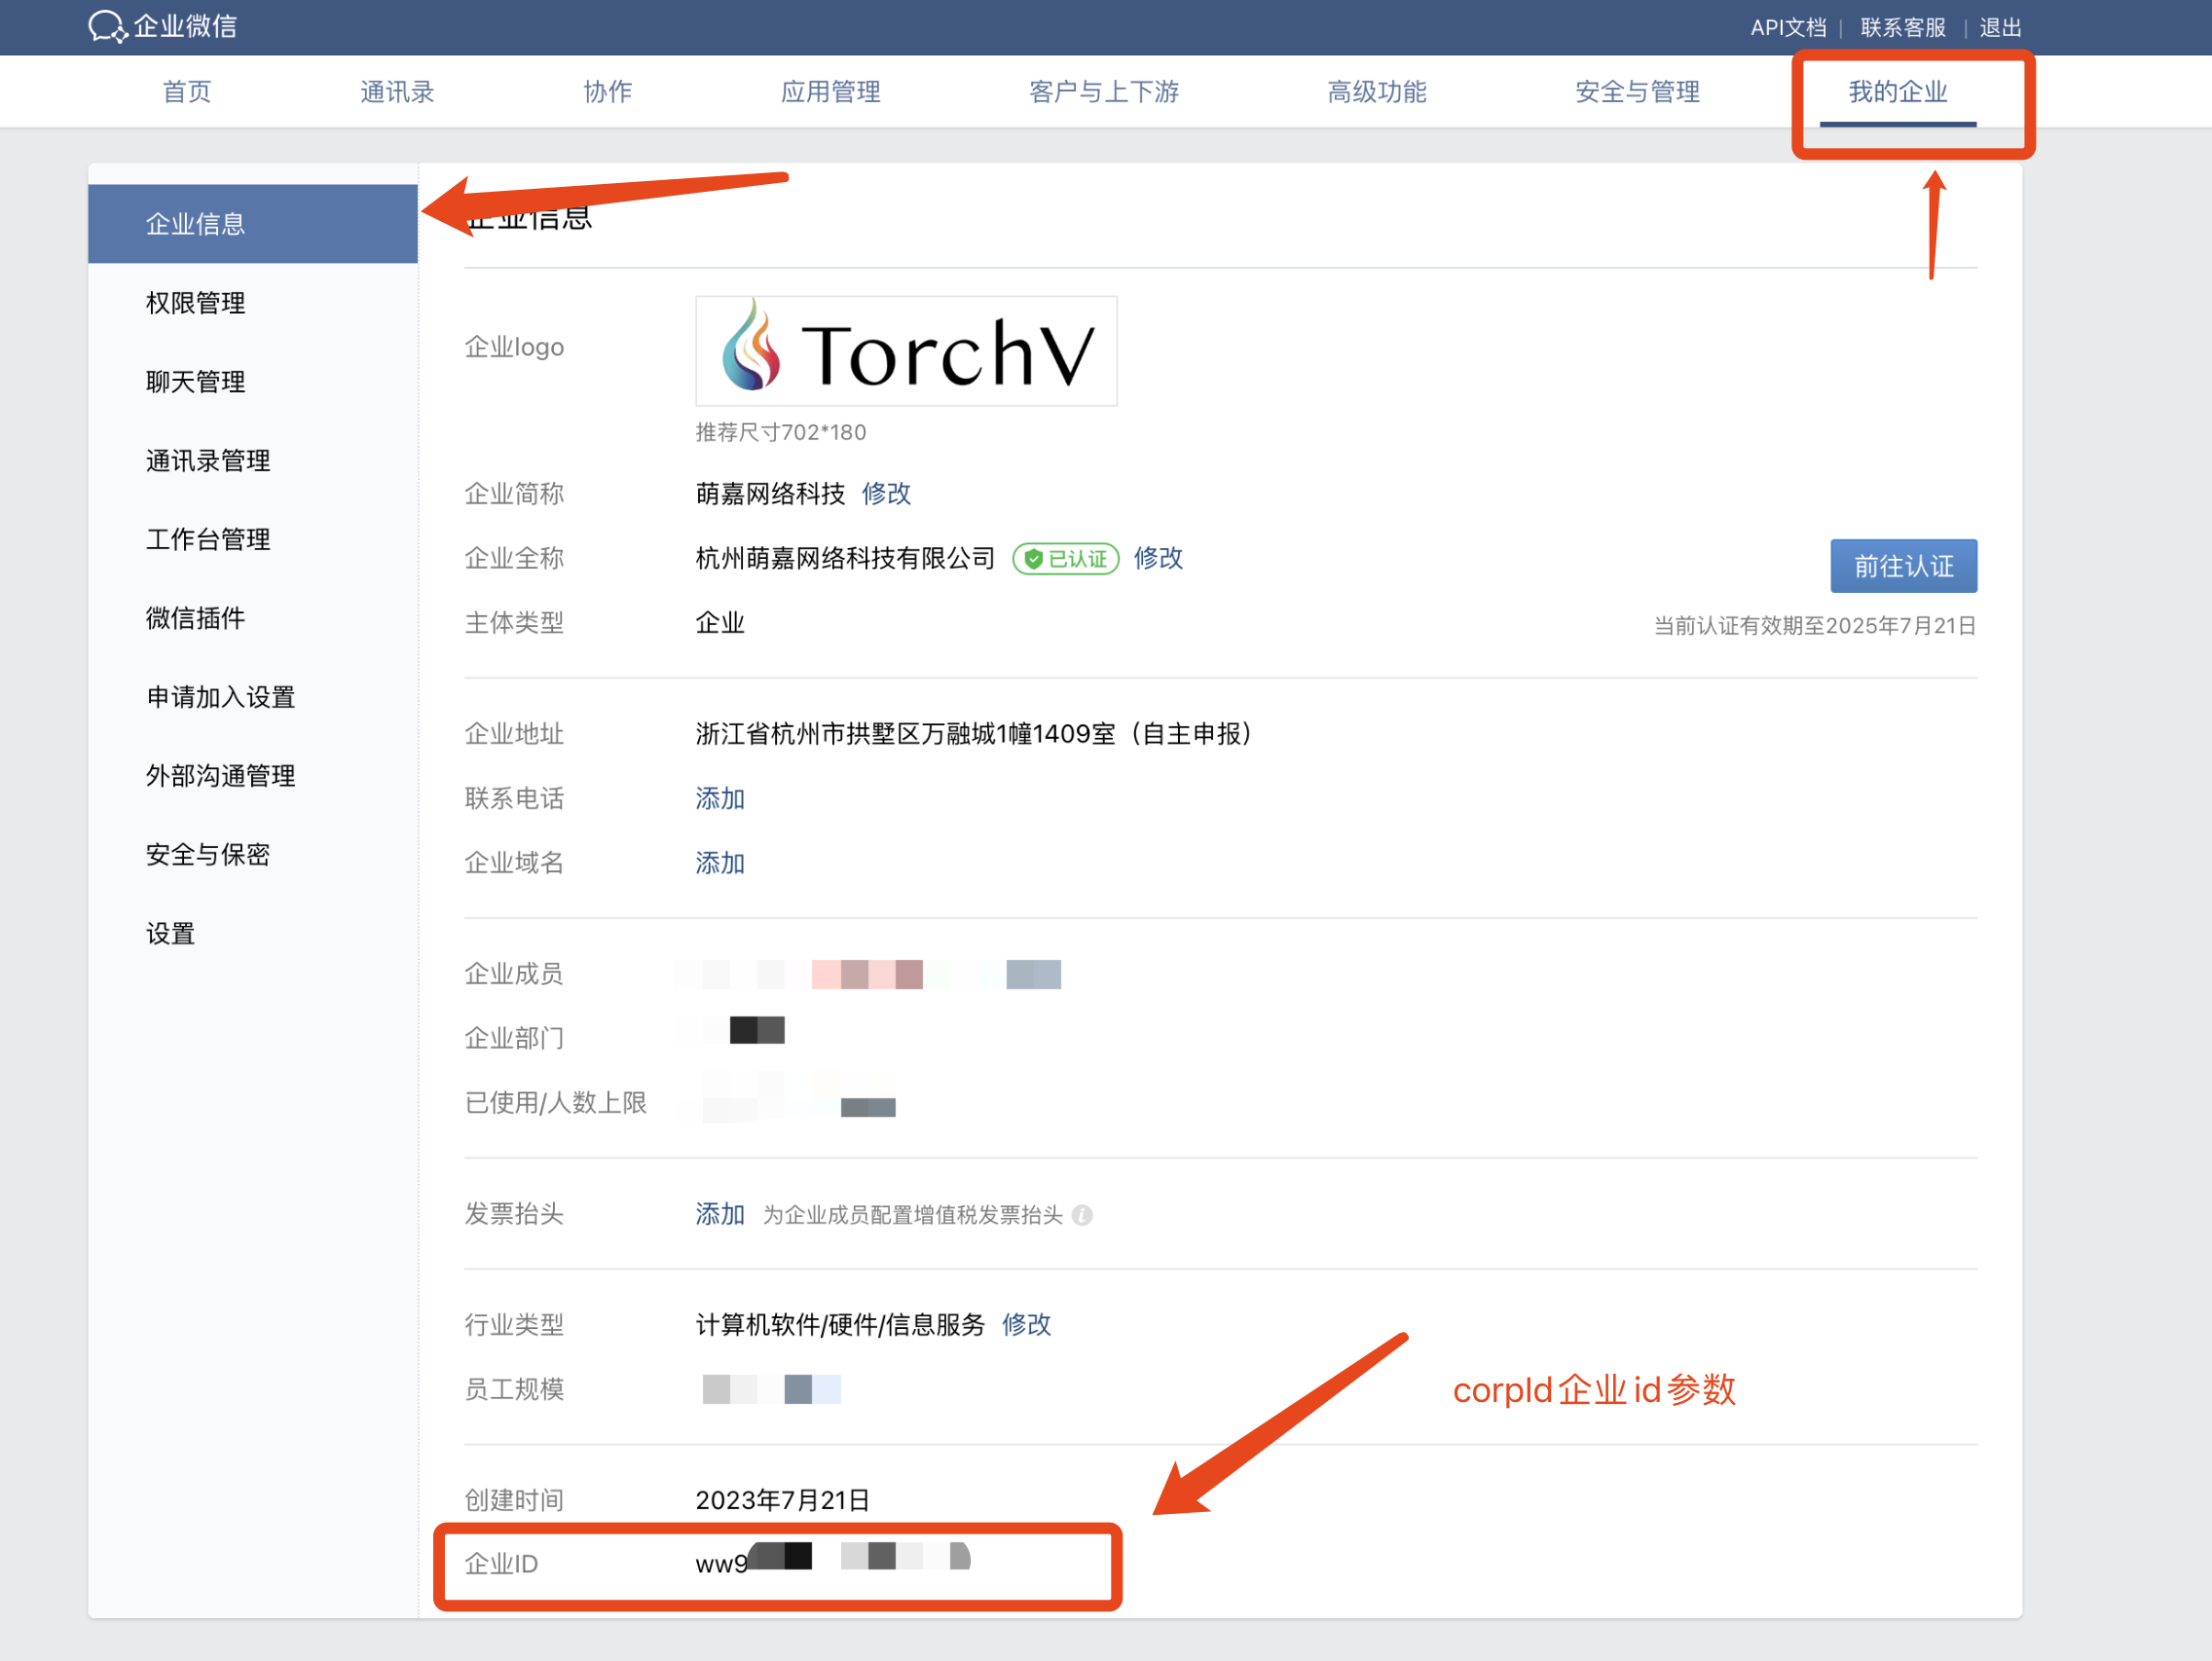
Task: Click the full name 杭州萌嘉网络科技有限公司
Action: 845,558
